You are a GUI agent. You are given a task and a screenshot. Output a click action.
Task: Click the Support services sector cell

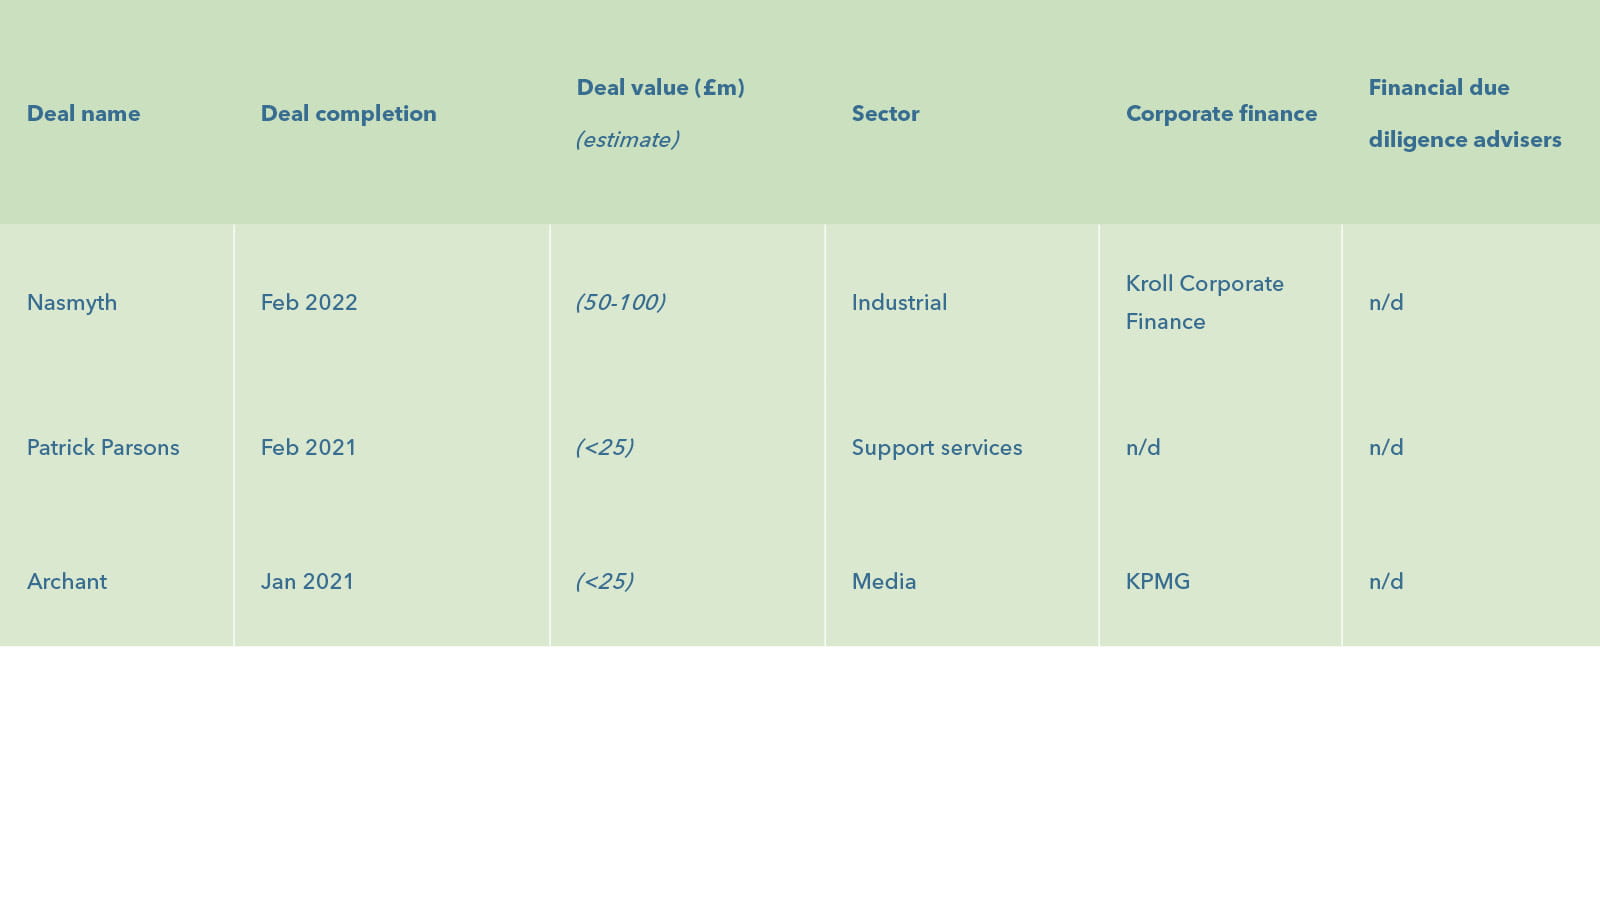click(937, 448)
